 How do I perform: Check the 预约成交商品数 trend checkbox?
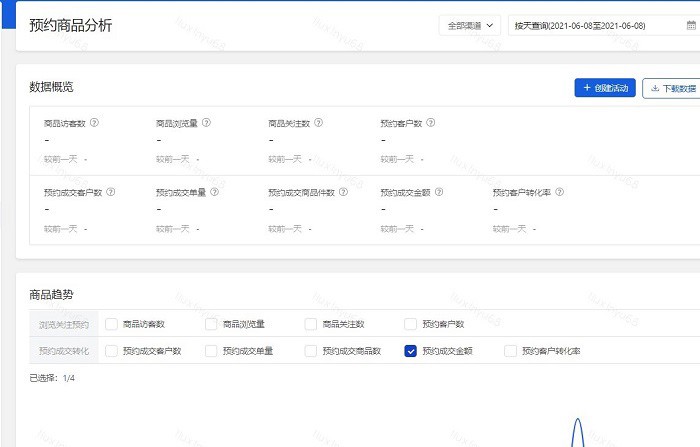pos(311,351)
